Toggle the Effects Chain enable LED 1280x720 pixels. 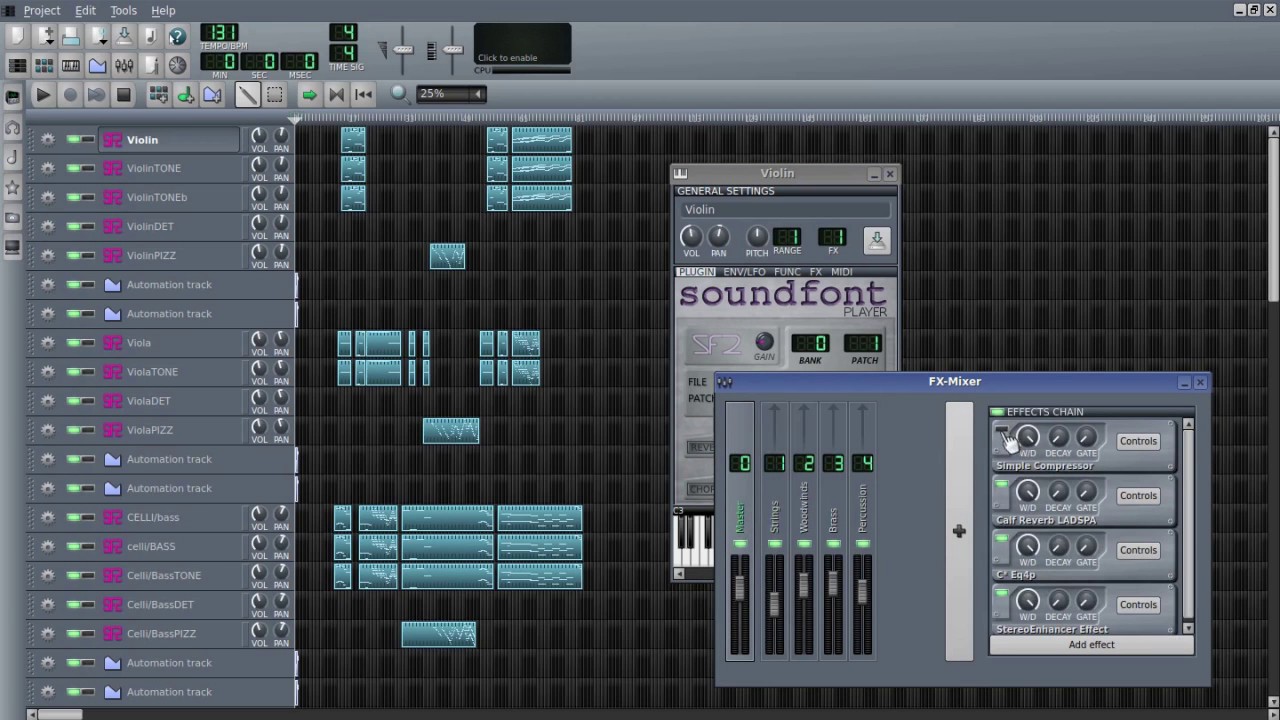point(997,412)
